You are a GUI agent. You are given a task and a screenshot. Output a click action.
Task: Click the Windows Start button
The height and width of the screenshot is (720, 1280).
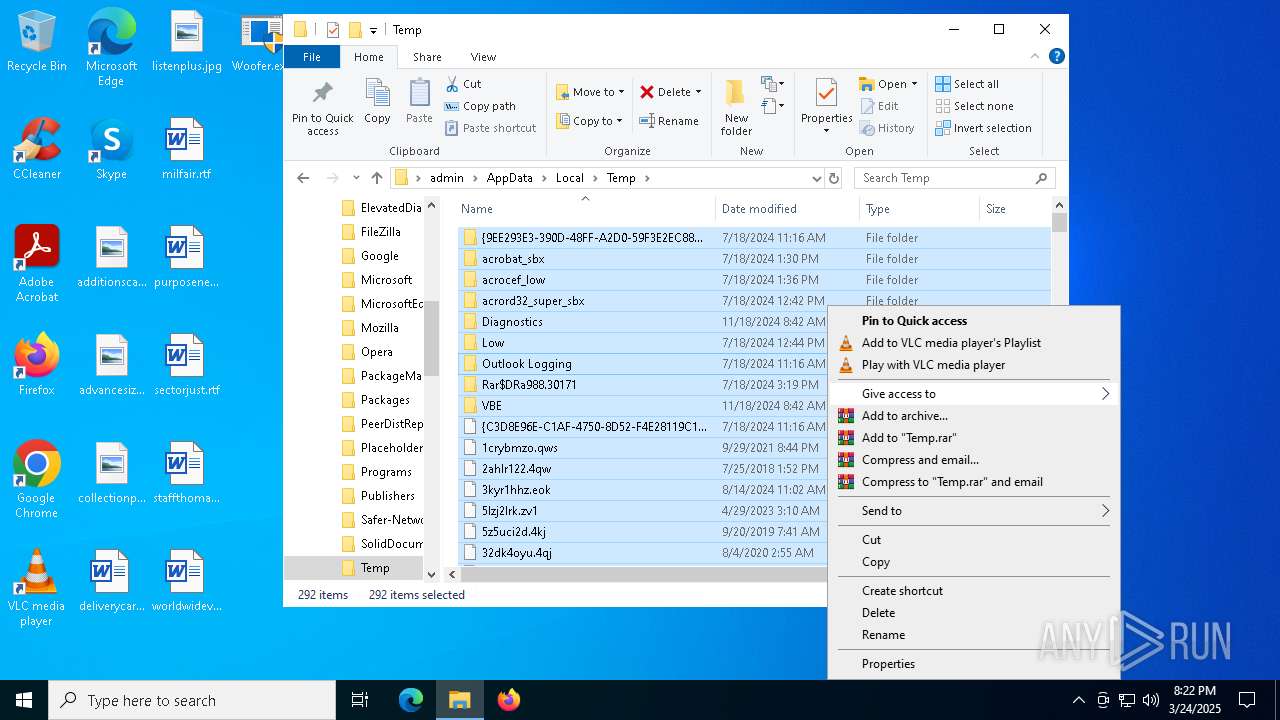(24, 700)
